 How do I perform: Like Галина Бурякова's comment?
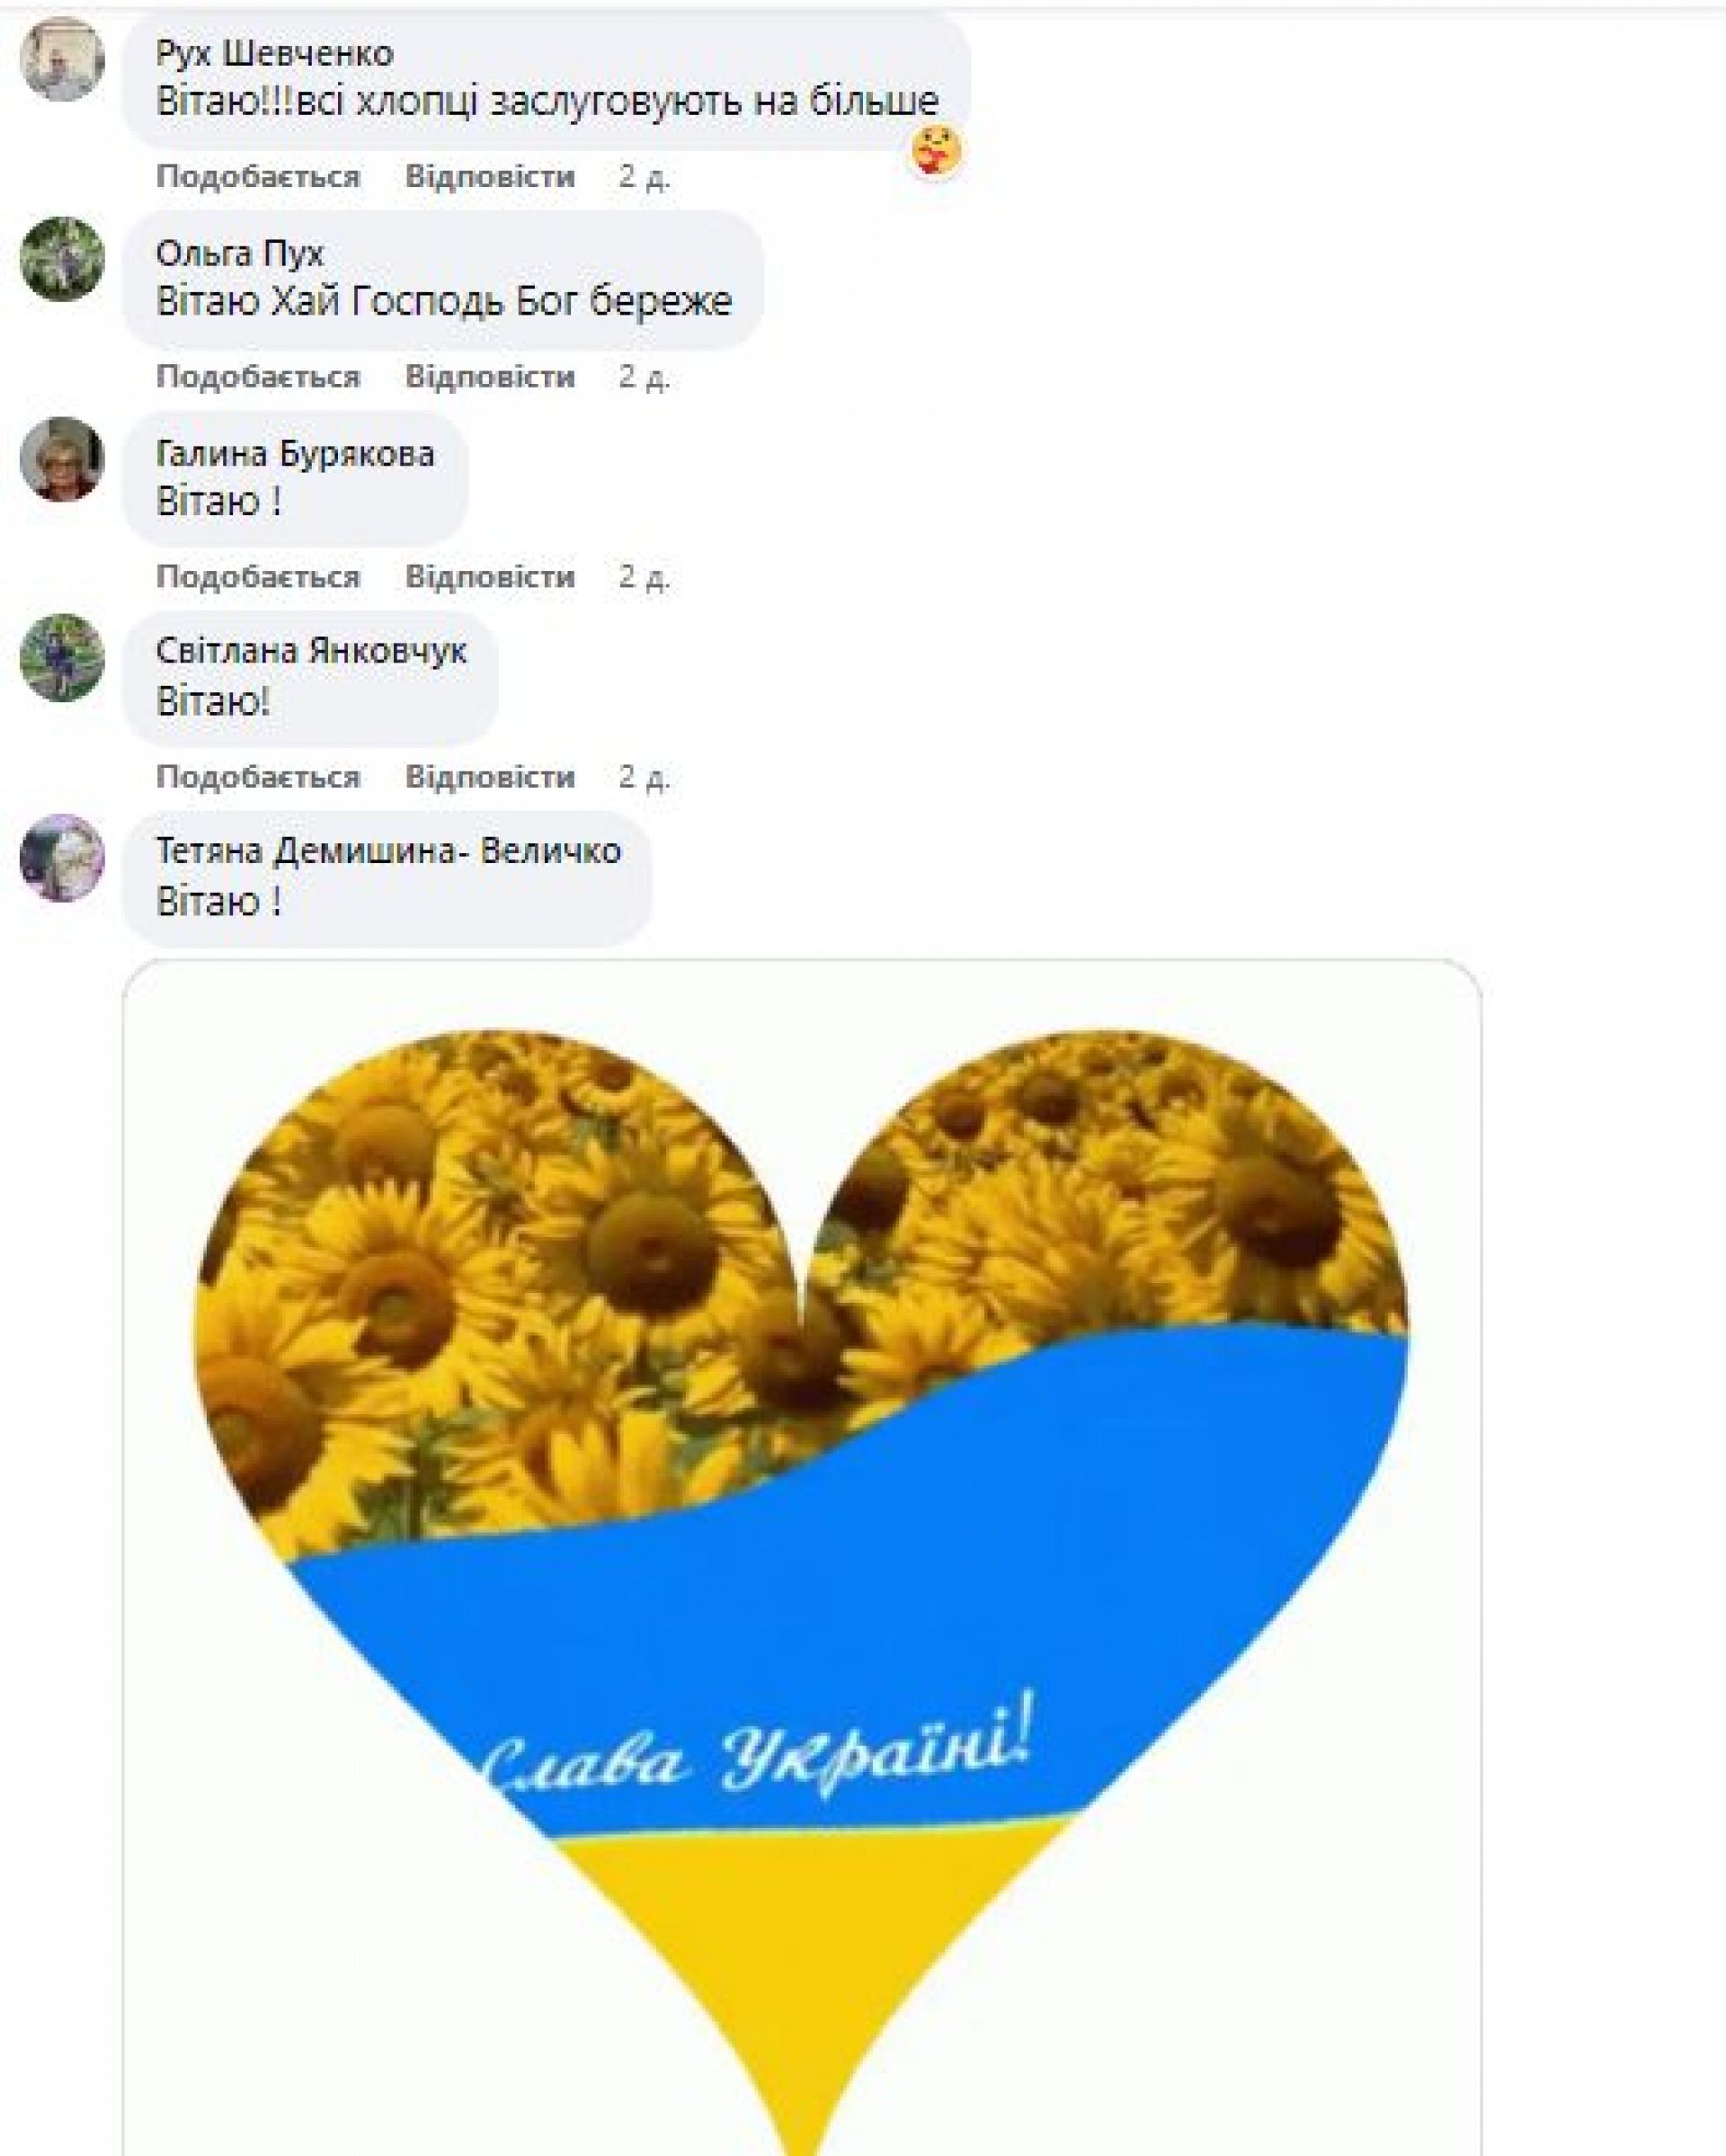coord(258,577)
